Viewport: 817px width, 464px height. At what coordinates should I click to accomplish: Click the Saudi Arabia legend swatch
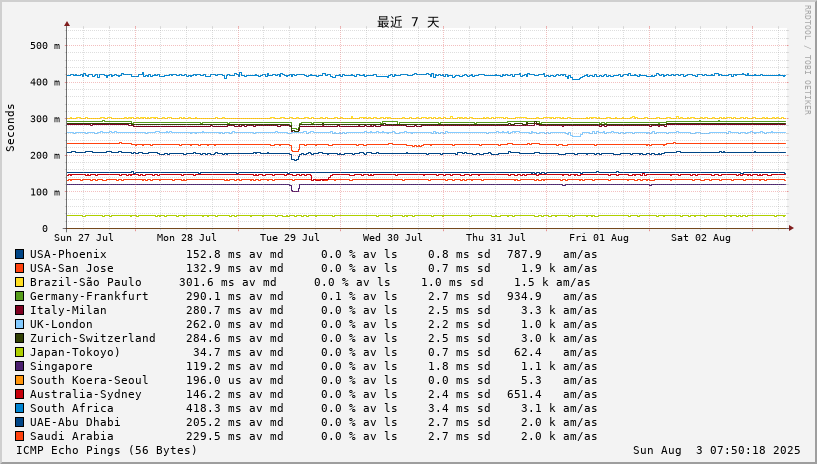point(19,437)
